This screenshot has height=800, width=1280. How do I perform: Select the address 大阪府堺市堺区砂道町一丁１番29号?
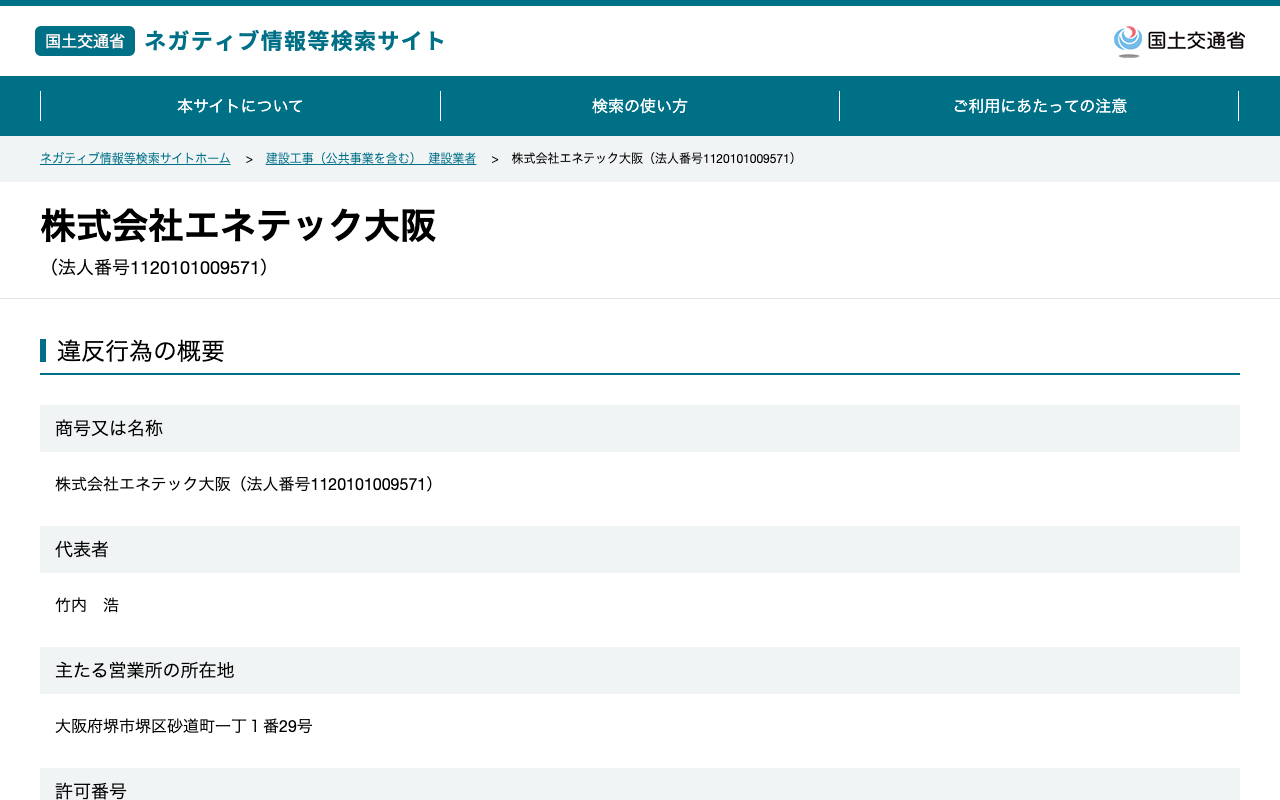[x=184, y=726]
